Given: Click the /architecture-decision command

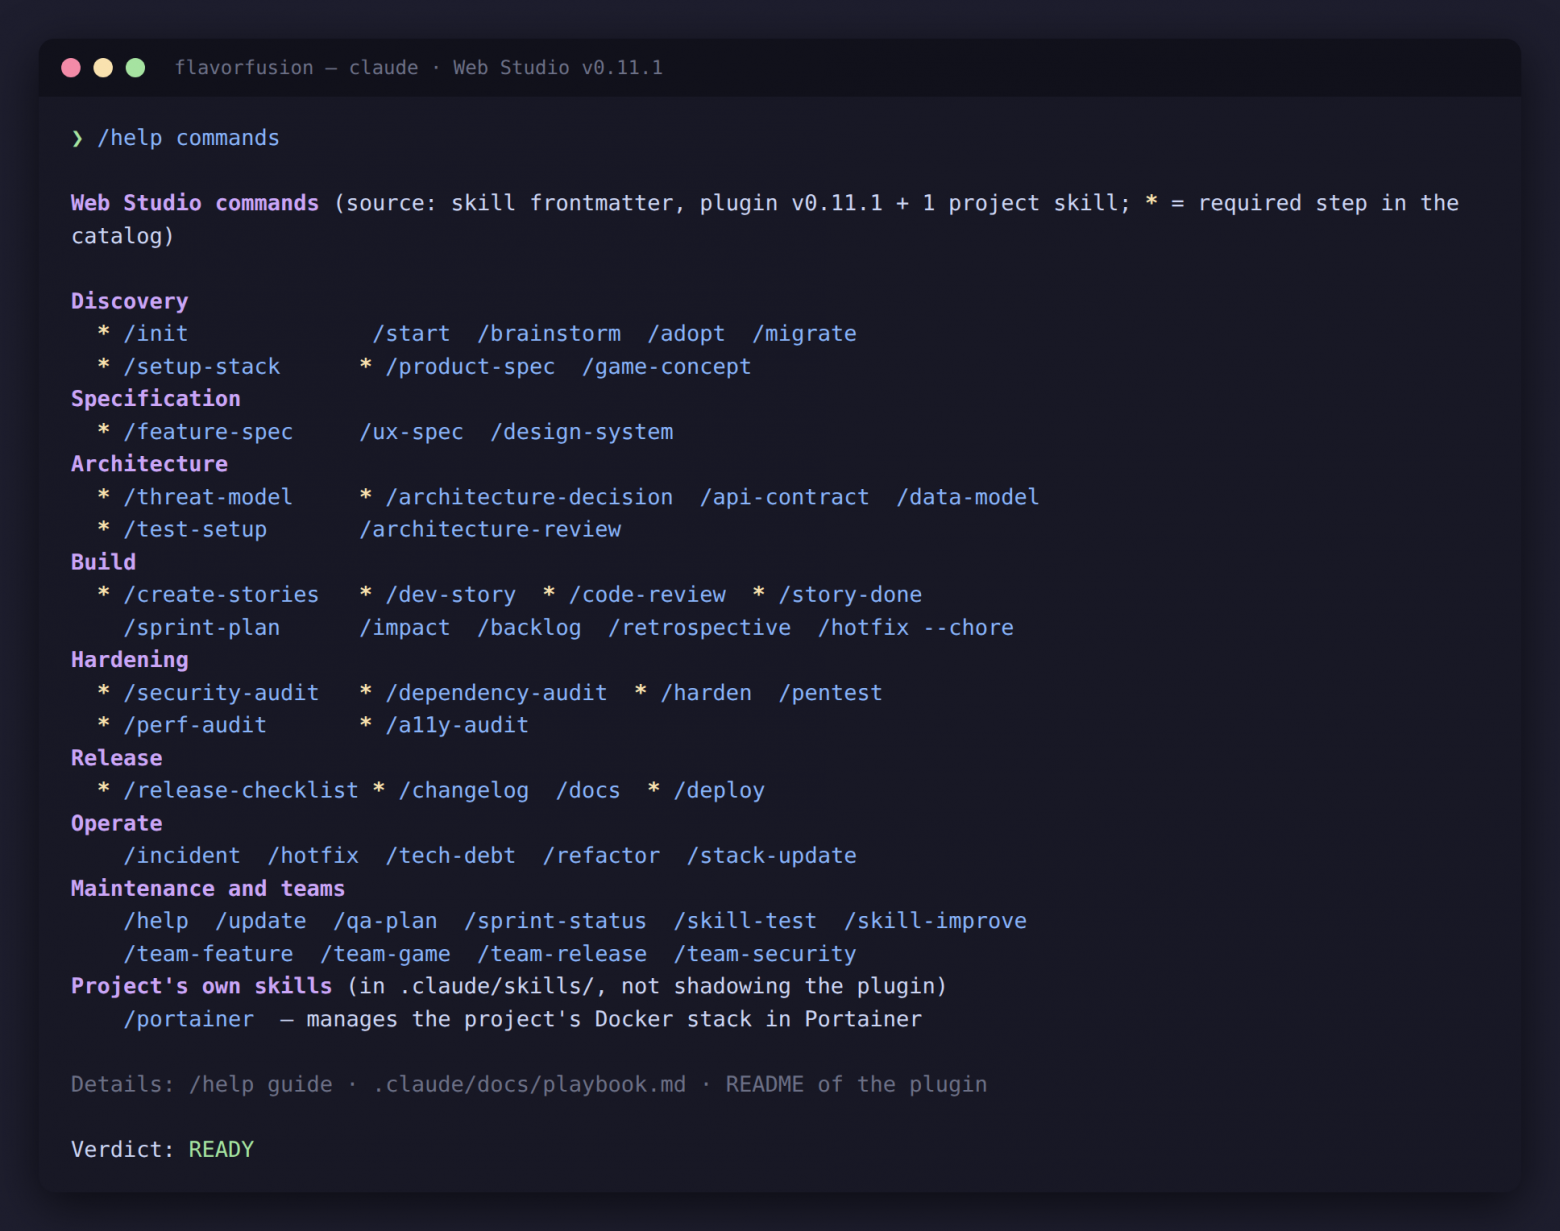Looking at the screenshot, I should (x=529, y=497).
